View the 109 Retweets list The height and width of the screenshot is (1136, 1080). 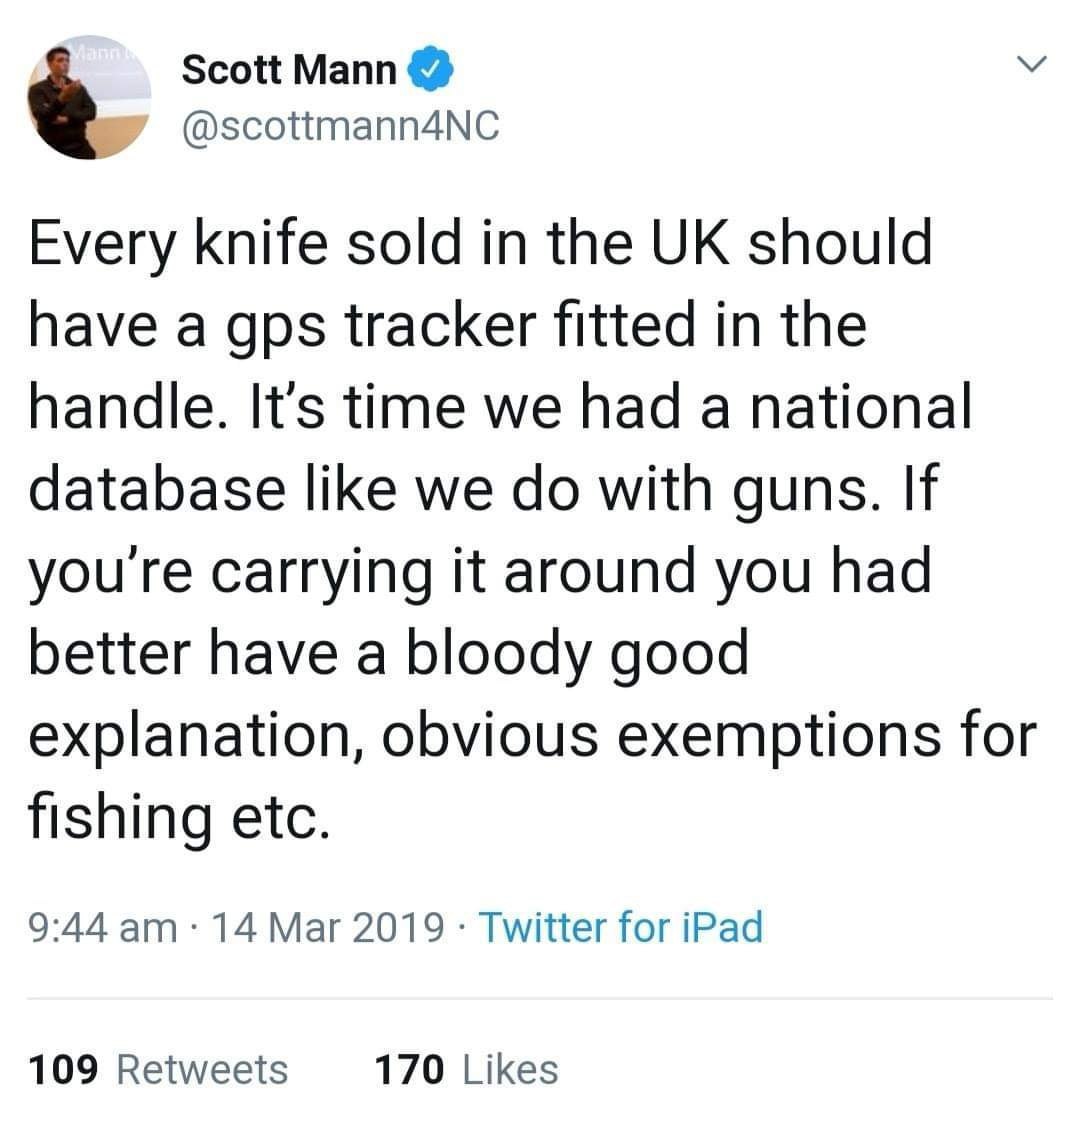[x=158, y=1069]
